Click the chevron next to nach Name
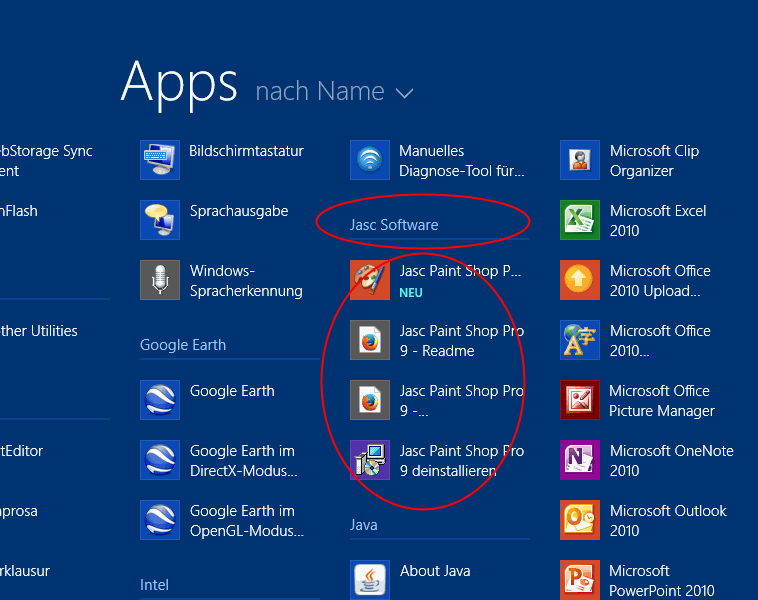The width and height of the screenshot is (758, 600). click(x=405, y=93)
